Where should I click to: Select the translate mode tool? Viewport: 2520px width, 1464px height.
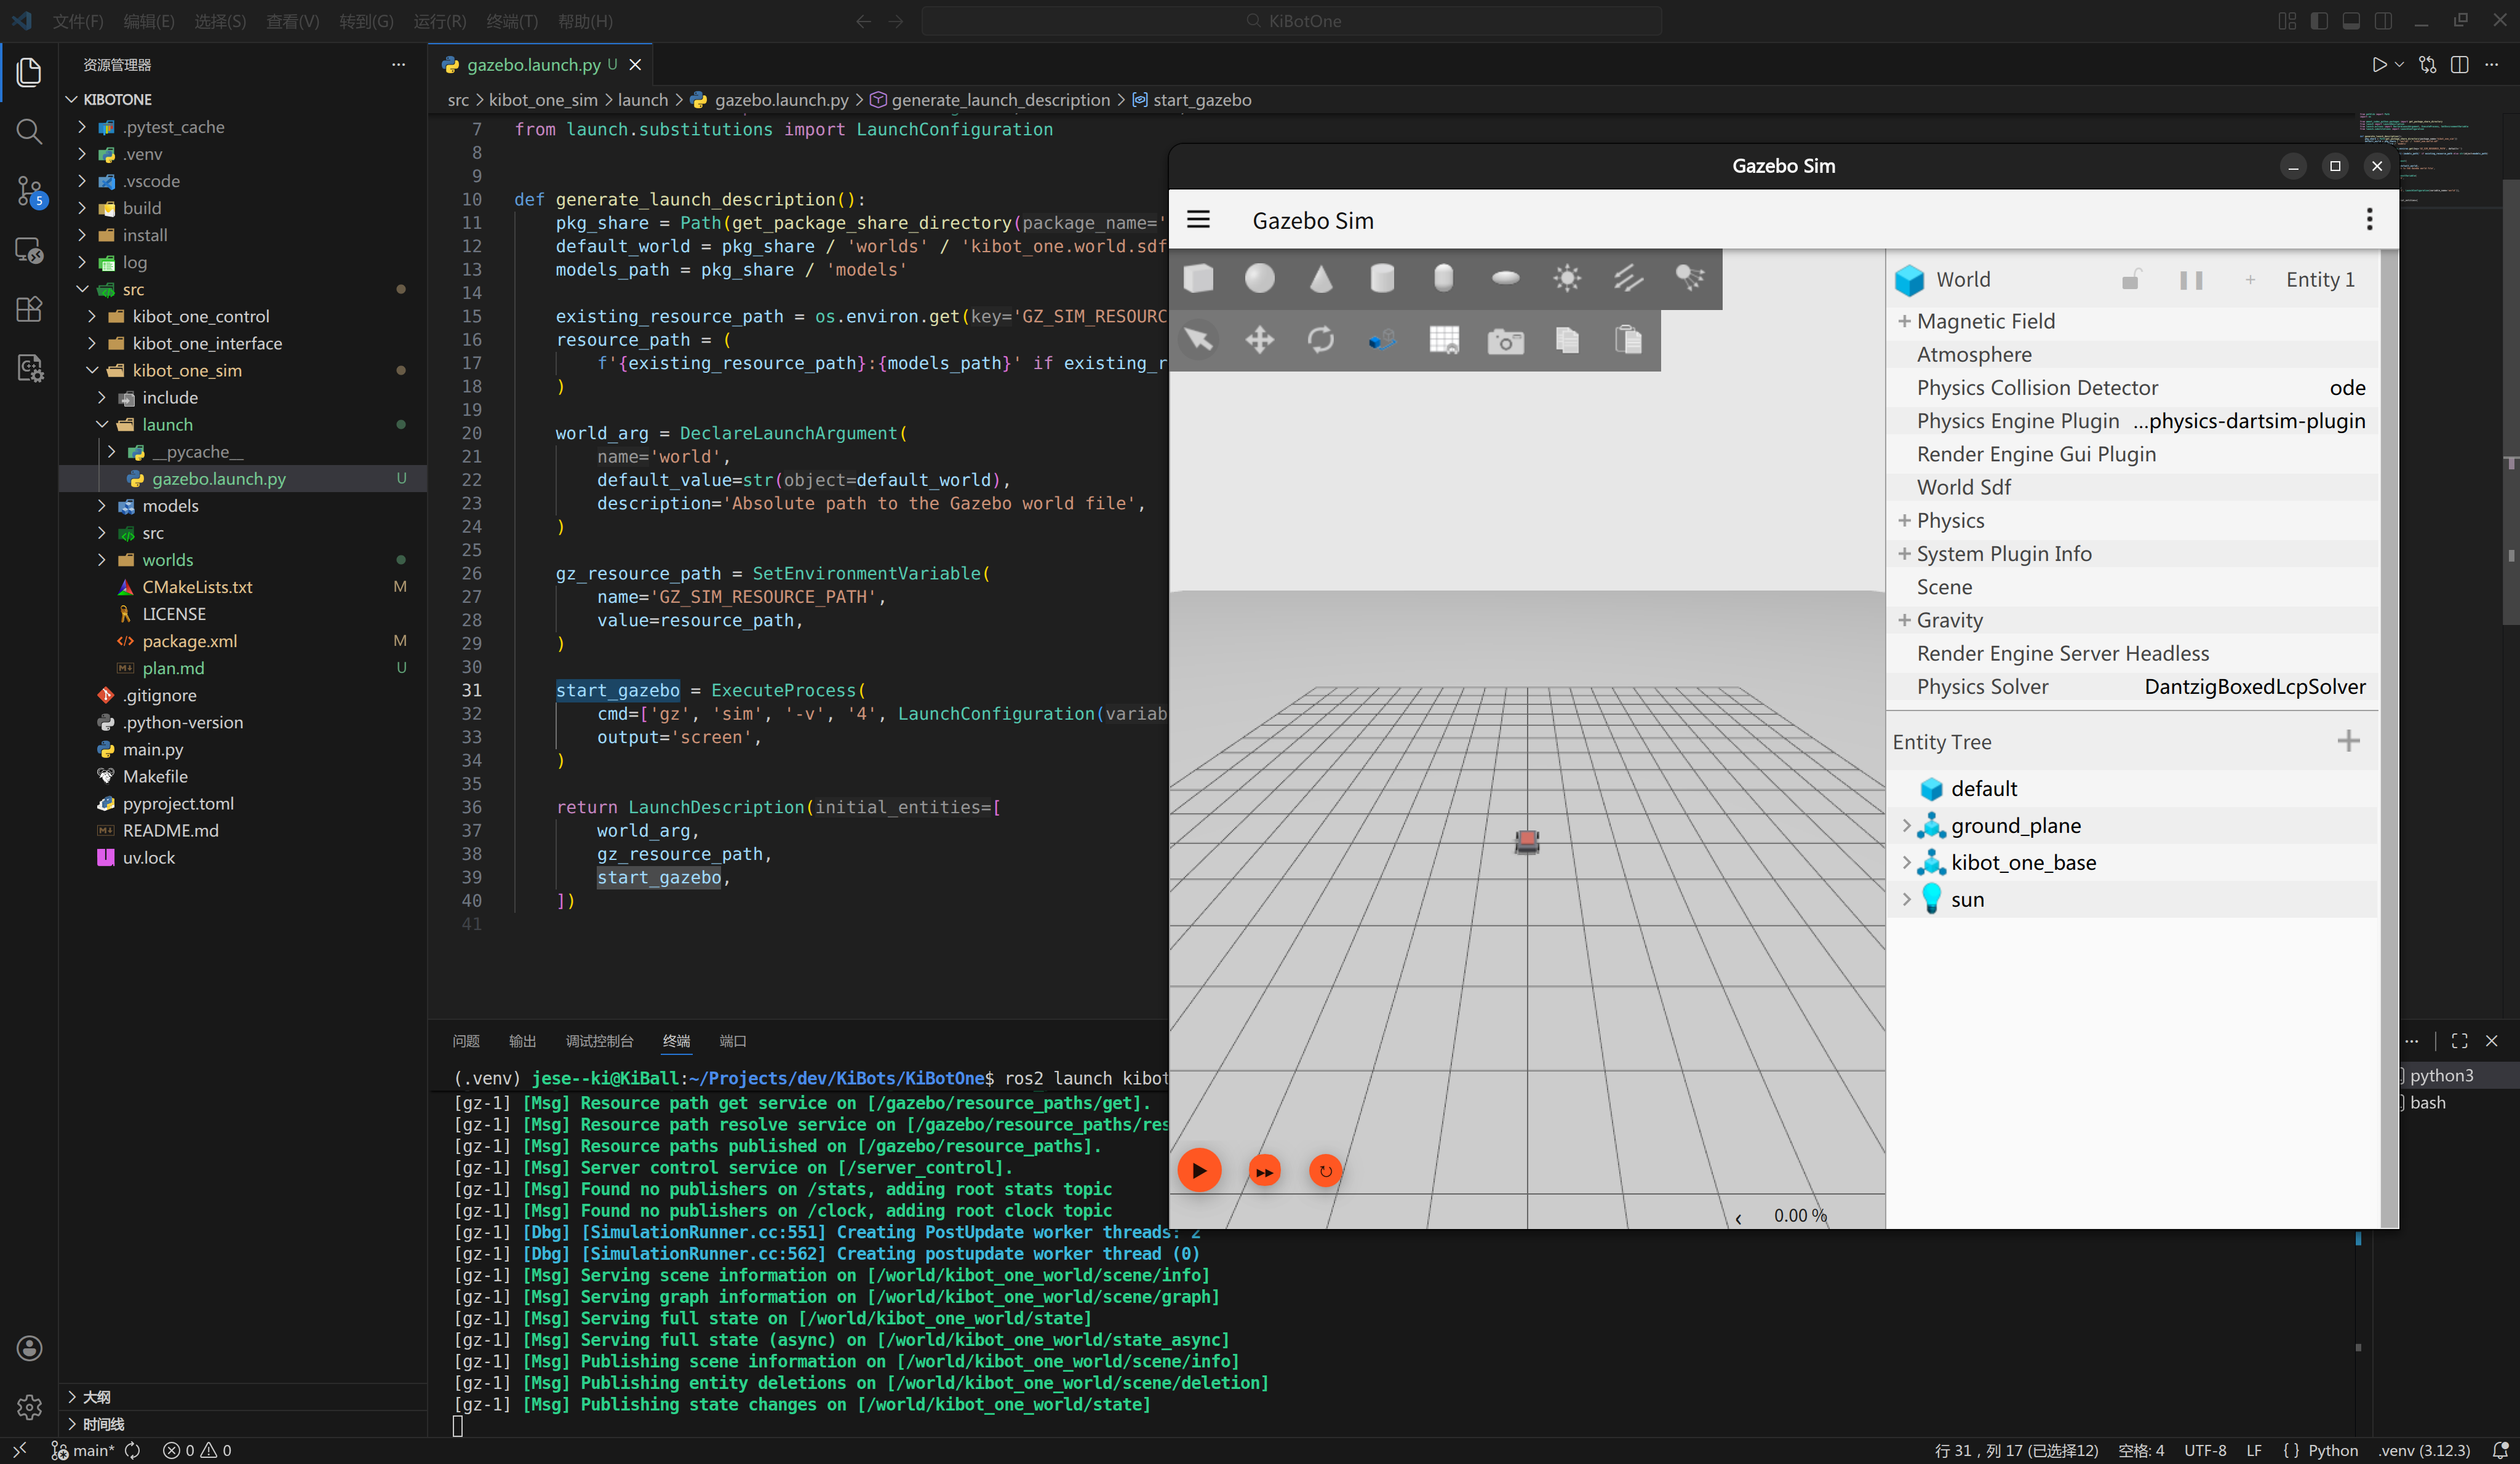pos(1259,340)
